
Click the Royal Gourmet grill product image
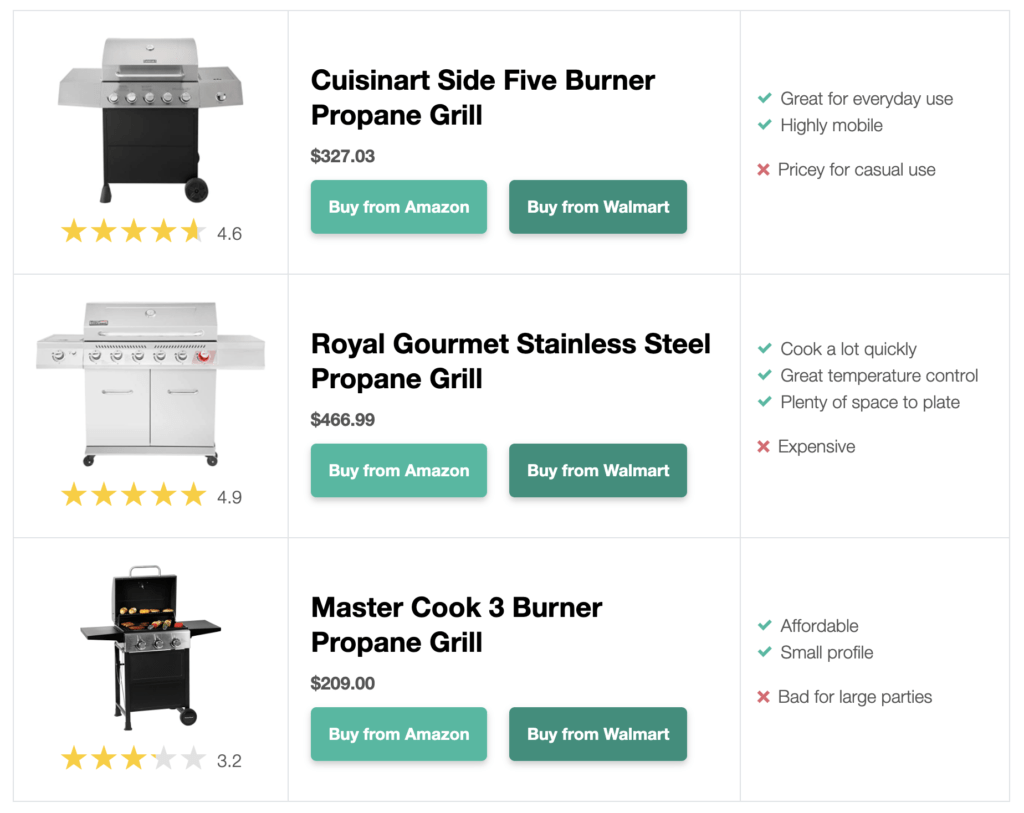pos(151,383)
